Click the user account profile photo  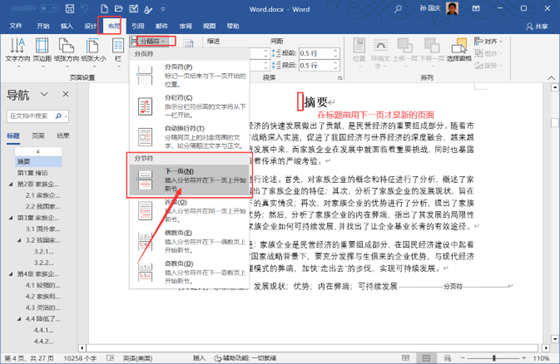pyautogui.click(x=452, y=9)
